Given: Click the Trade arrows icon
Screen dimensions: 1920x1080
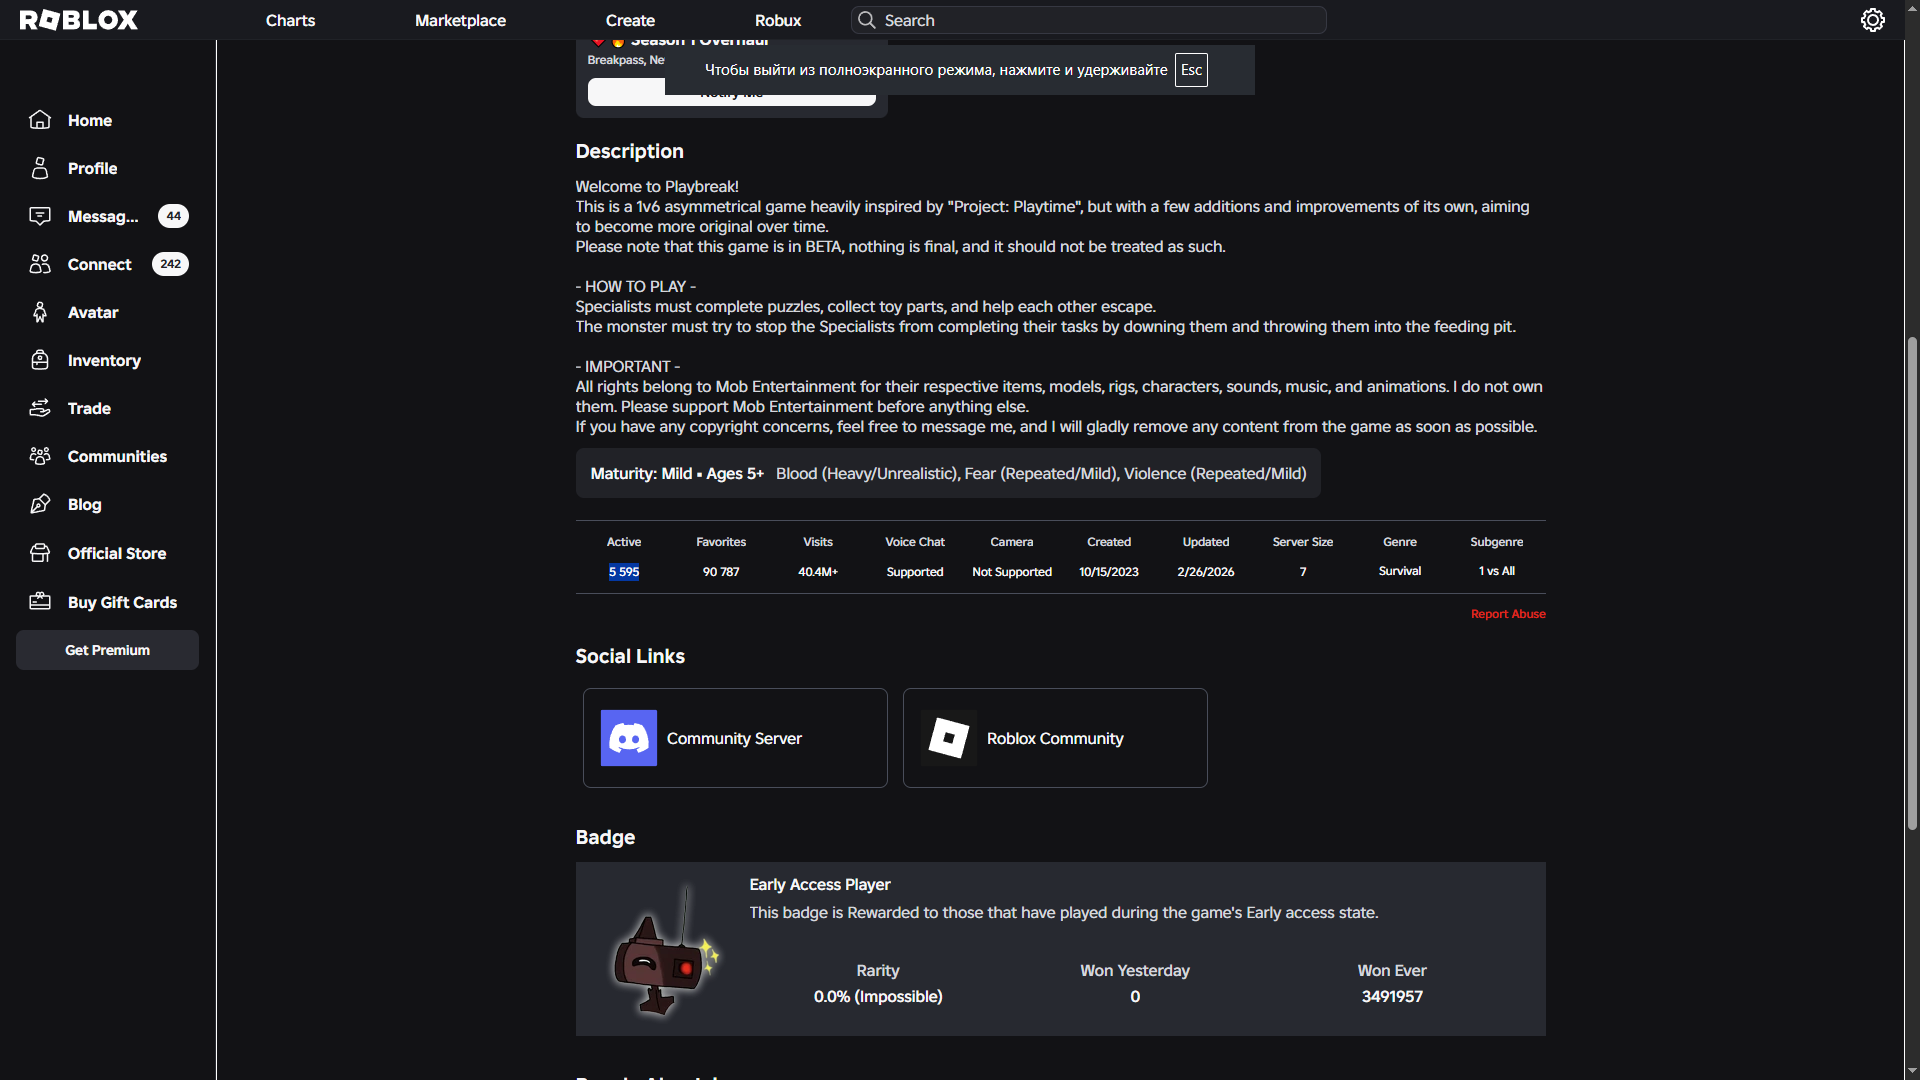Looking at the screenshot, I should [40, 408].
